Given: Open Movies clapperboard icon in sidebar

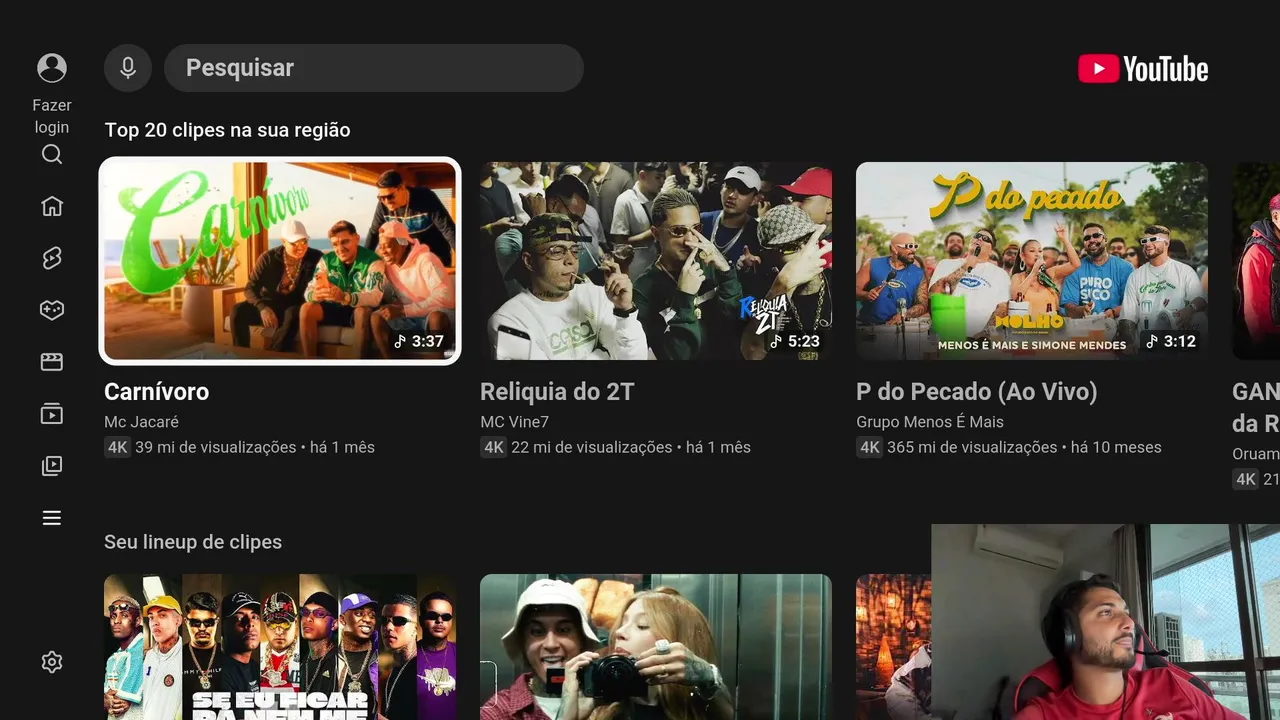Looking at the screenshot, I should tap(52, 362).
